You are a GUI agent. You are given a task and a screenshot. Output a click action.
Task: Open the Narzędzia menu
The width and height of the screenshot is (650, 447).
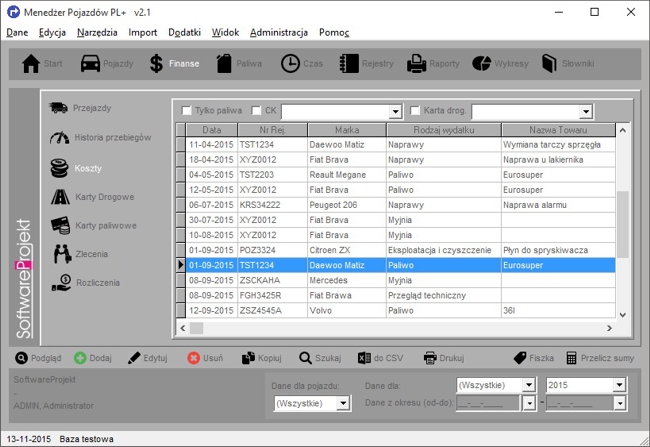pyautogui.click(x=97, y=32)
